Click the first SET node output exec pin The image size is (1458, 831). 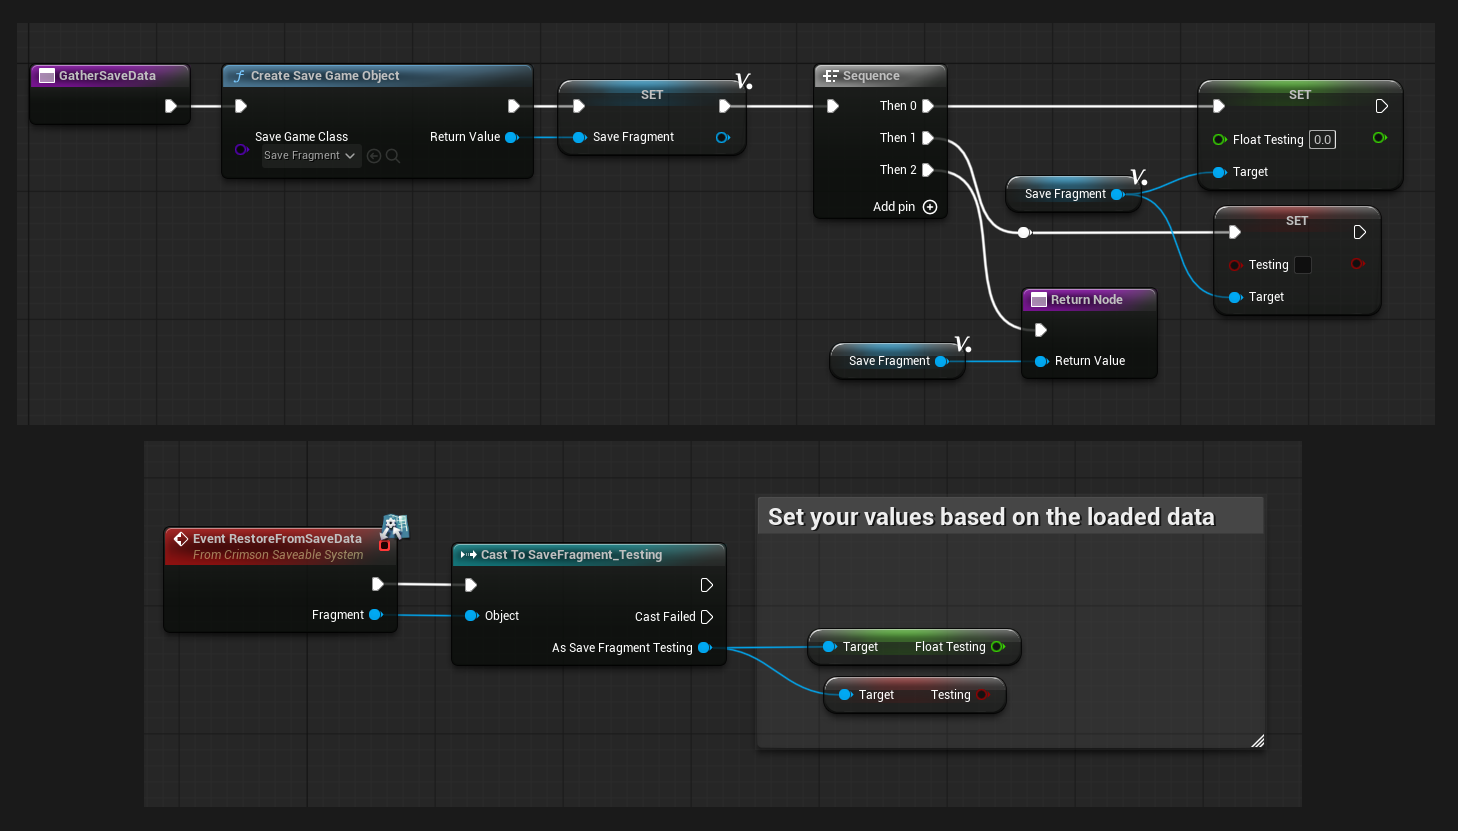pyautogui.click(x=725, y=106)
